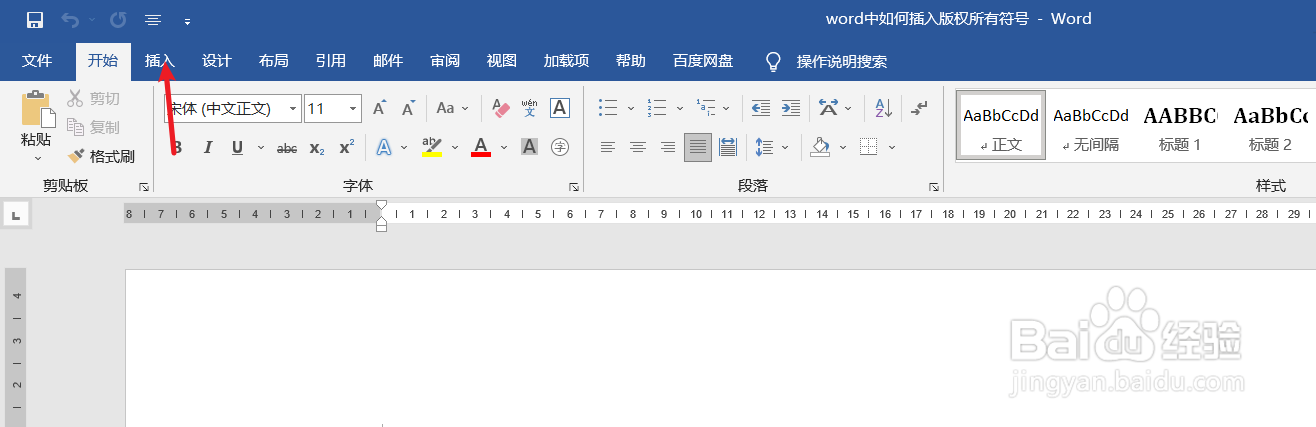Apply a bulleted list

(607, 108)
